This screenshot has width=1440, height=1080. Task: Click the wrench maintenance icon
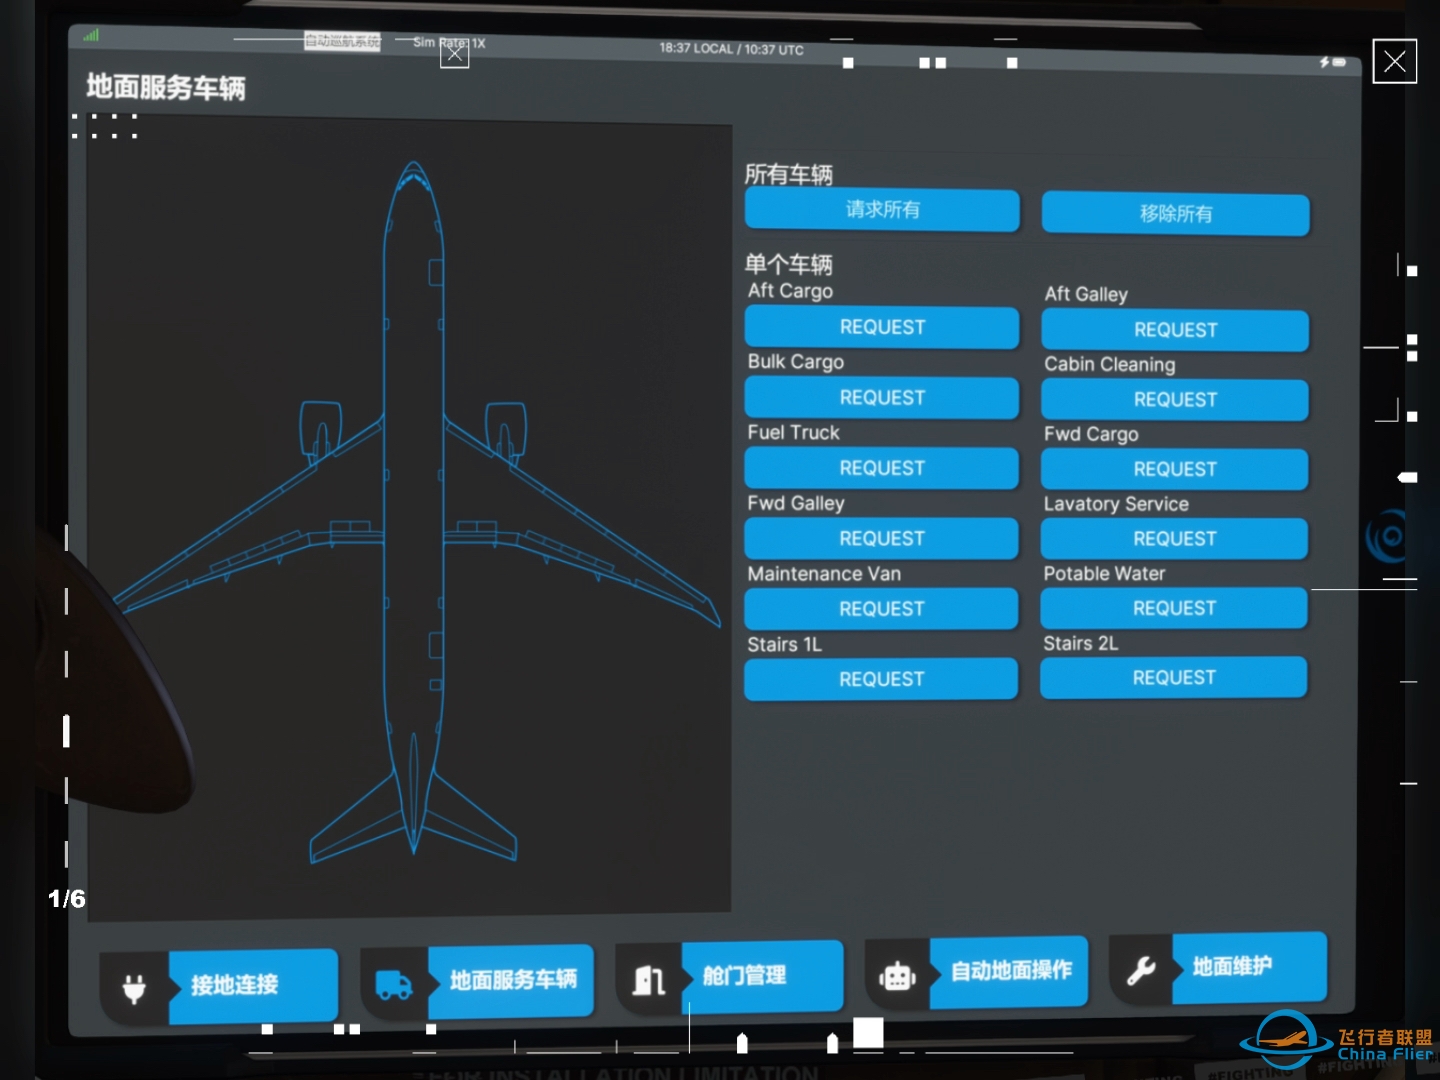point(1141,970)
